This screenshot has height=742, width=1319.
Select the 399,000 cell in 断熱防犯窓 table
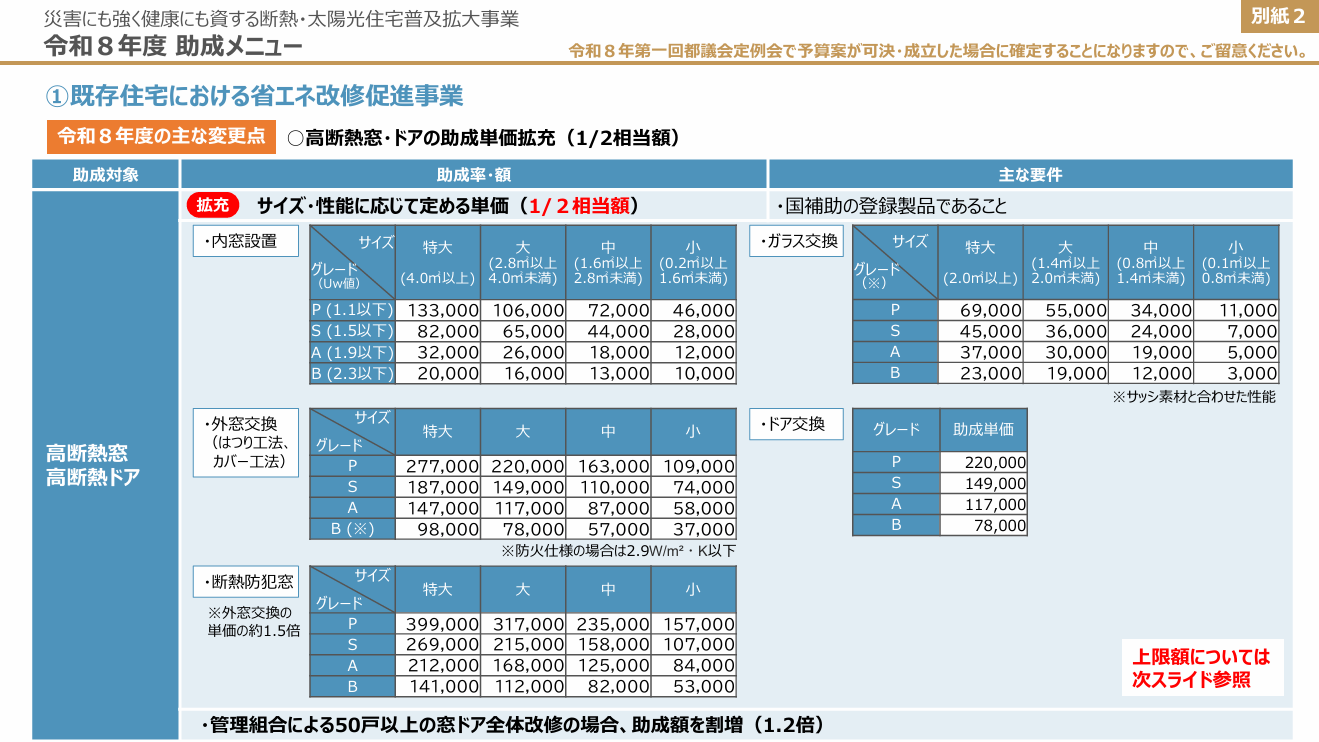[438, 626]
